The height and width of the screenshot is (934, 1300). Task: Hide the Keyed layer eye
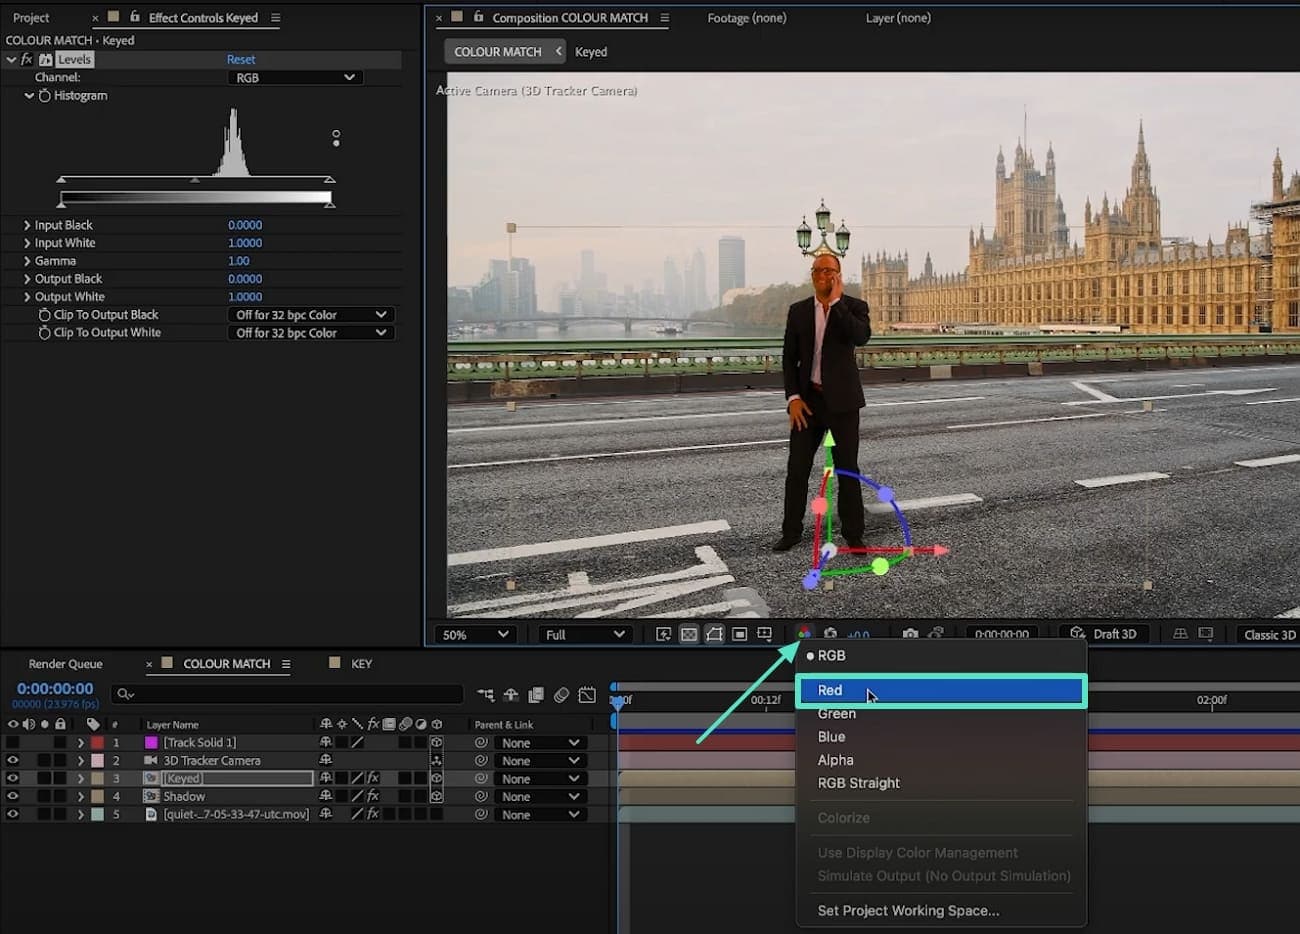(x=13, y=779)
